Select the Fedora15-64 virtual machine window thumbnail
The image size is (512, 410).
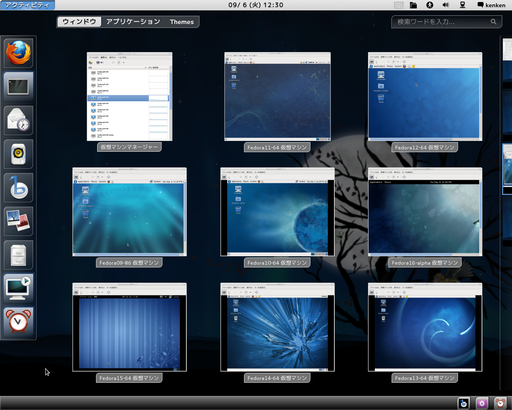[x=130, y=327]
